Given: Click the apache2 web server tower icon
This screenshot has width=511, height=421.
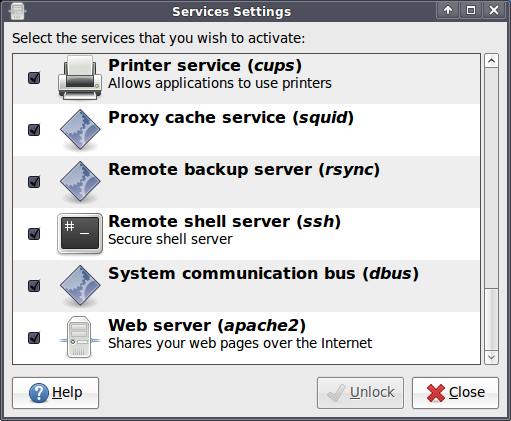Looking at the screenshot, I should (79, 337).
